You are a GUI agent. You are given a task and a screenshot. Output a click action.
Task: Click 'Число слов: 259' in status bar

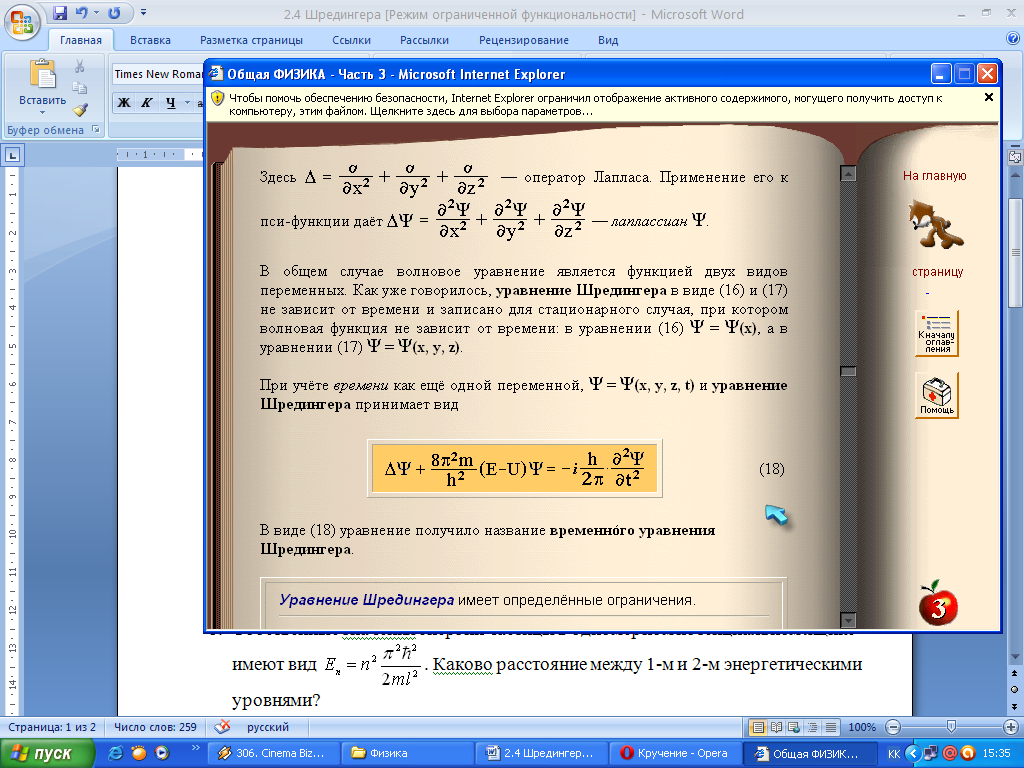tap(155, 727)
